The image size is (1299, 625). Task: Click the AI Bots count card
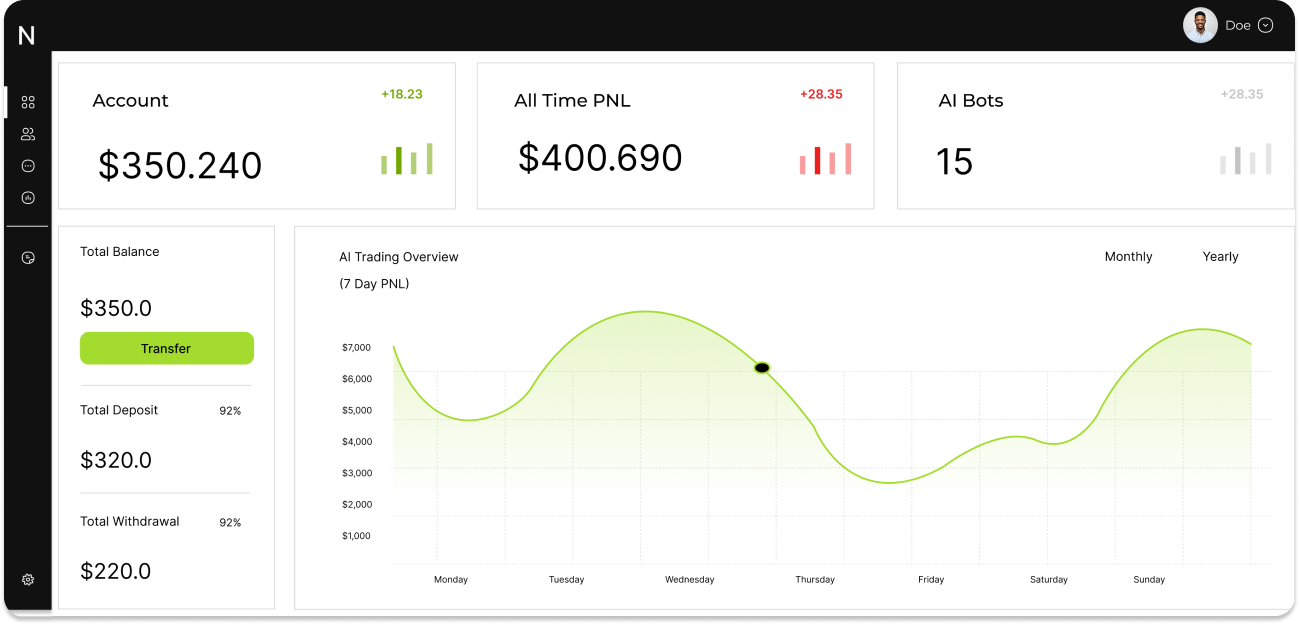(x=1095, y=136)
